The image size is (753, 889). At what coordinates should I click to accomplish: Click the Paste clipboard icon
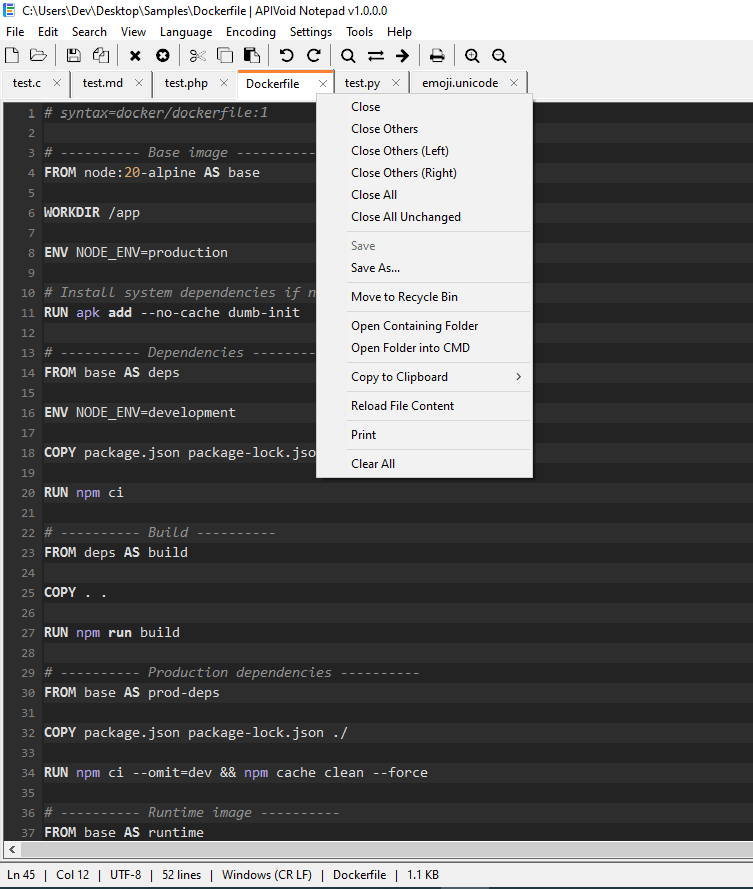[x=252, y=55]
